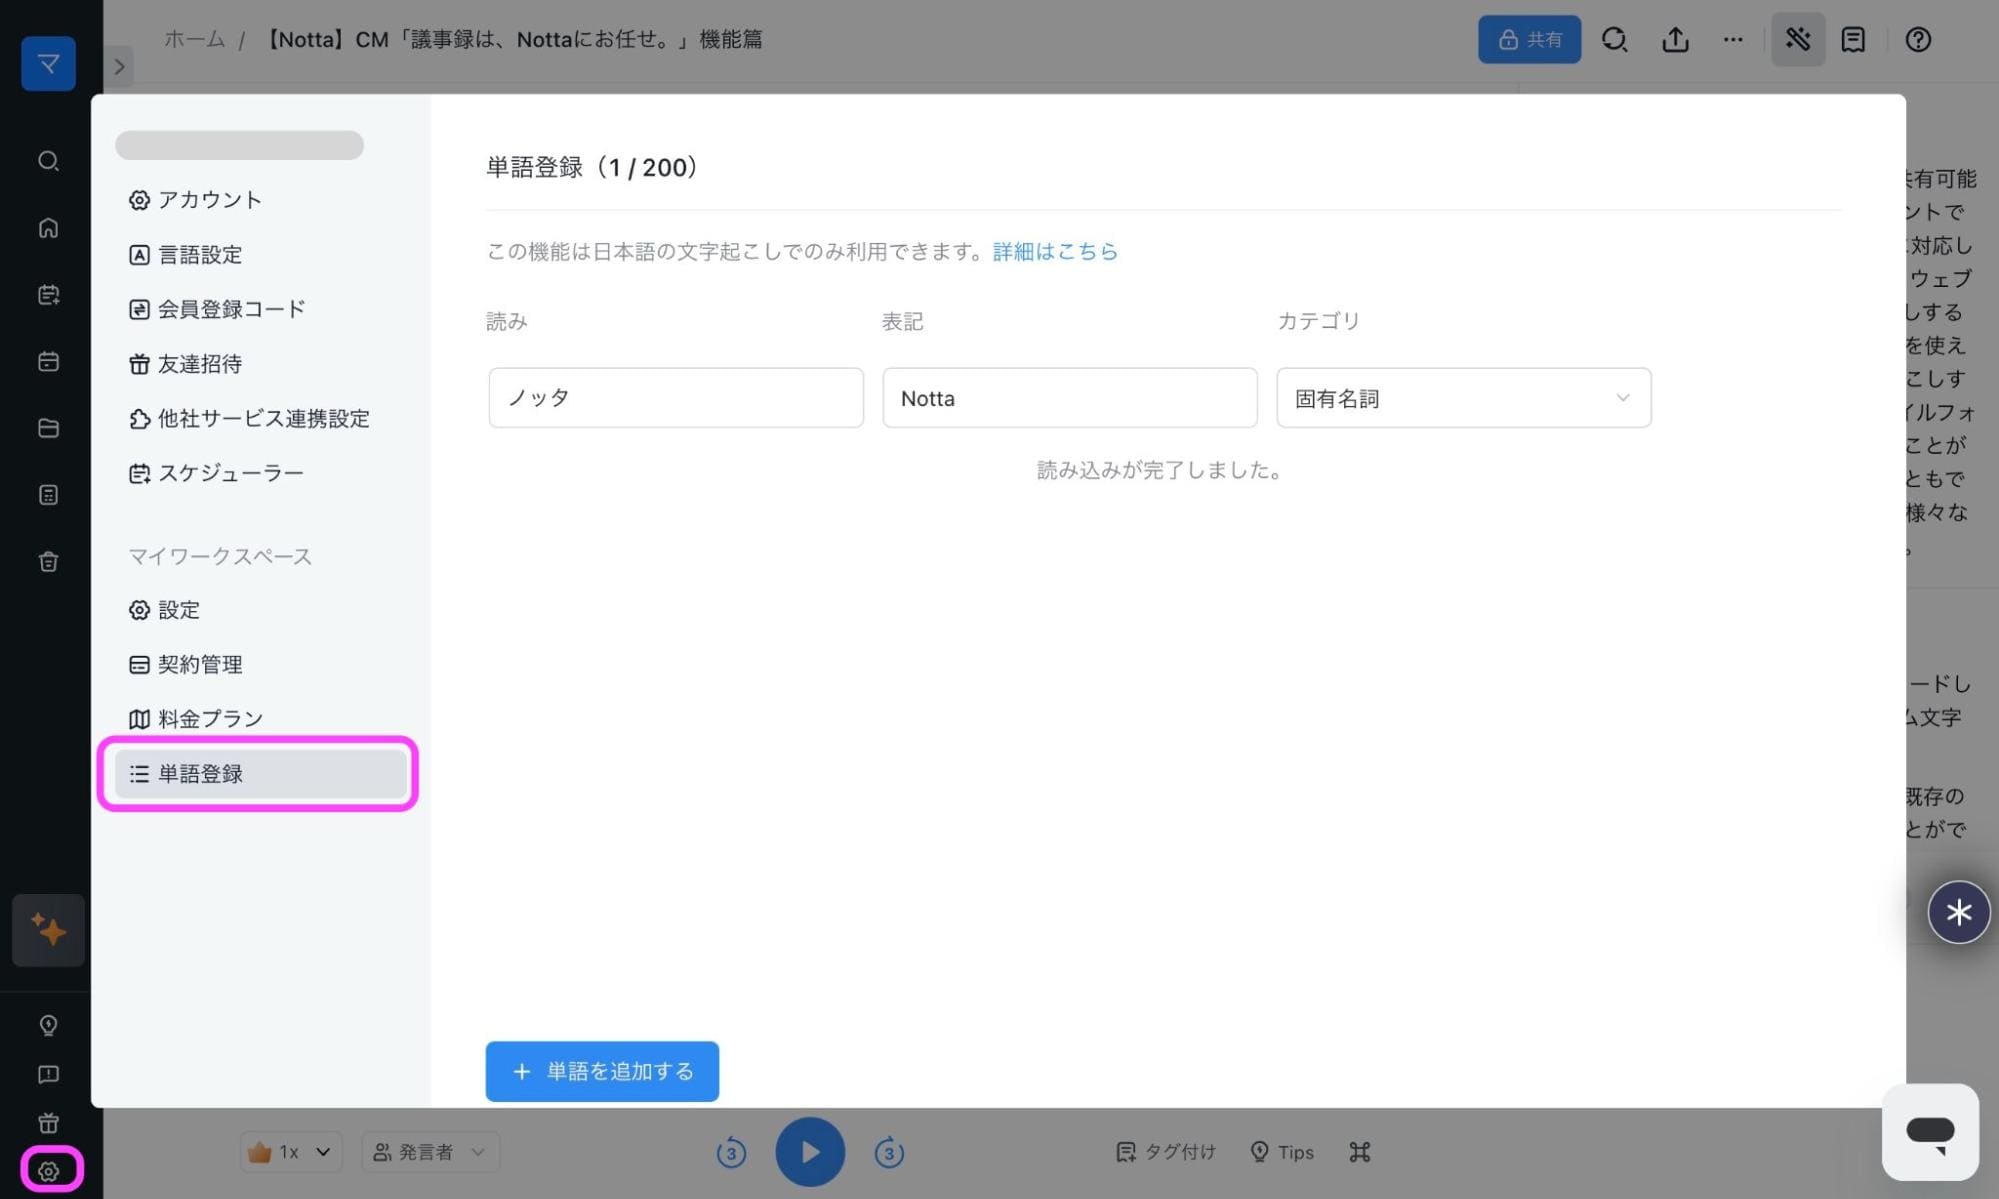Launch the AI sparkle assistant icon
This screenshot has width=1999, height=1199.
[x=48, y=930]
